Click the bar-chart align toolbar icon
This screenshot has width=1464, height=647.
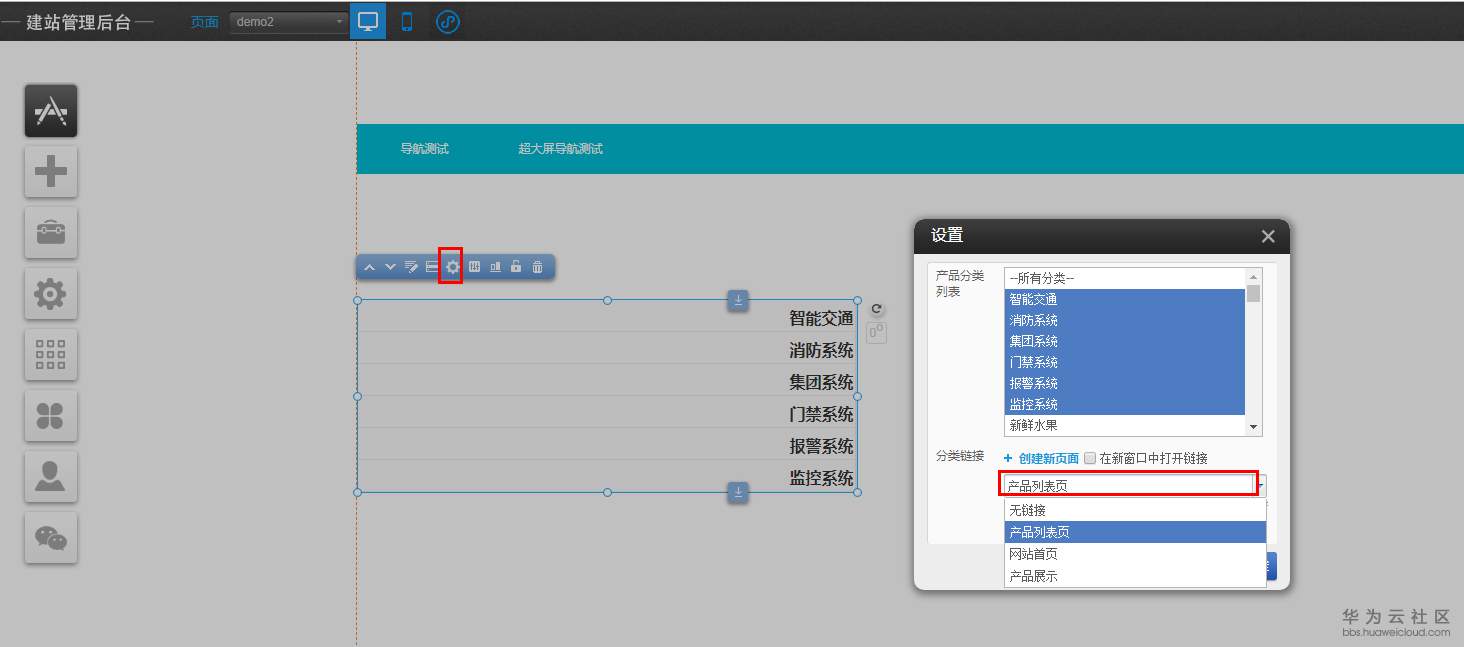tap(495, 267)
